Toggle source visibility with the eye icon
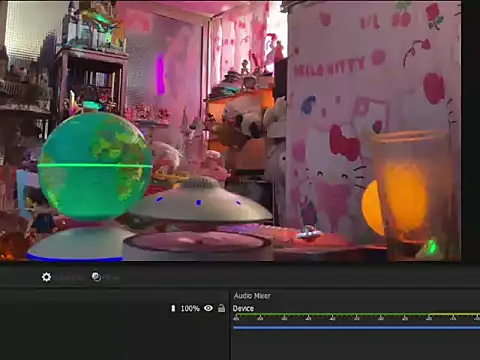 tap(209, 308)
